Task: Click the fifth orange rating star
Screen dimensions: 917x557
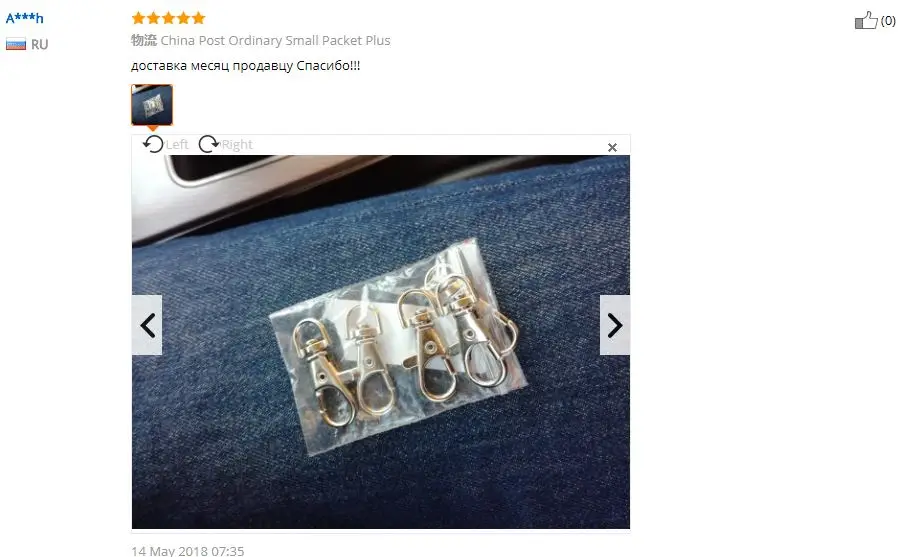Action: pos(199,18)
